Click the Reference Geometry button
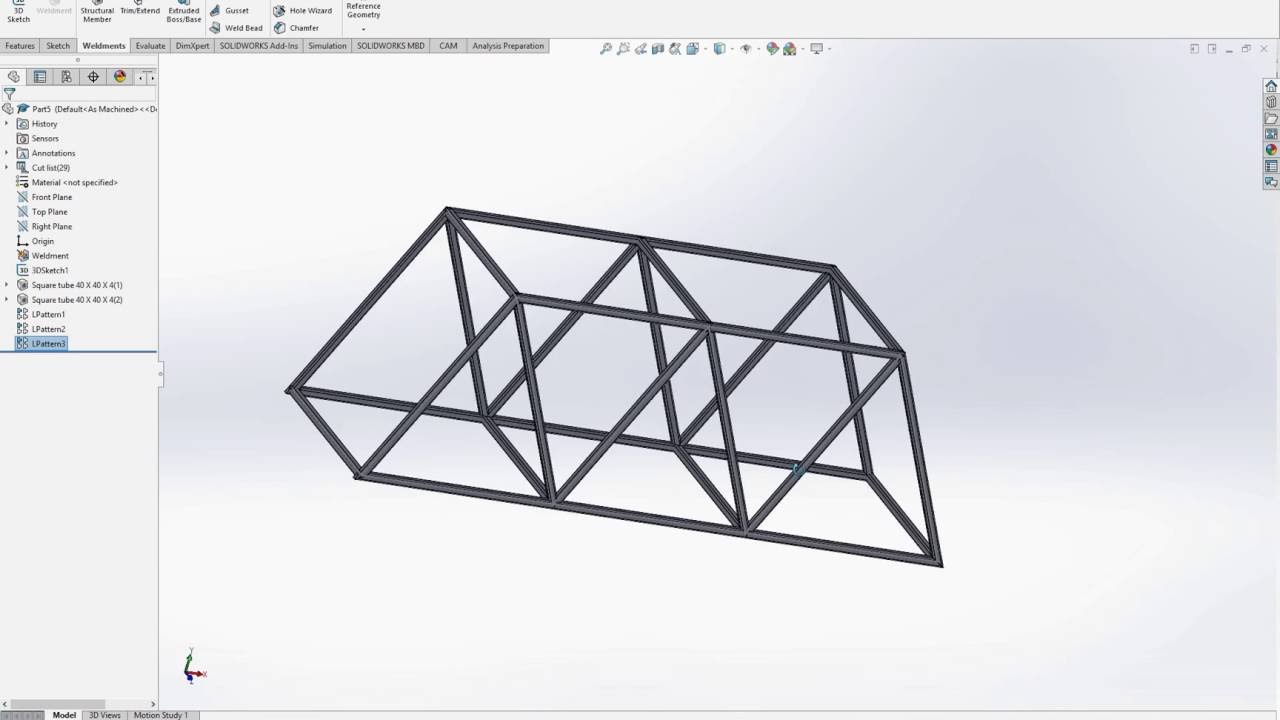This screenshot has height=720, width=1280. pos(363,10)
